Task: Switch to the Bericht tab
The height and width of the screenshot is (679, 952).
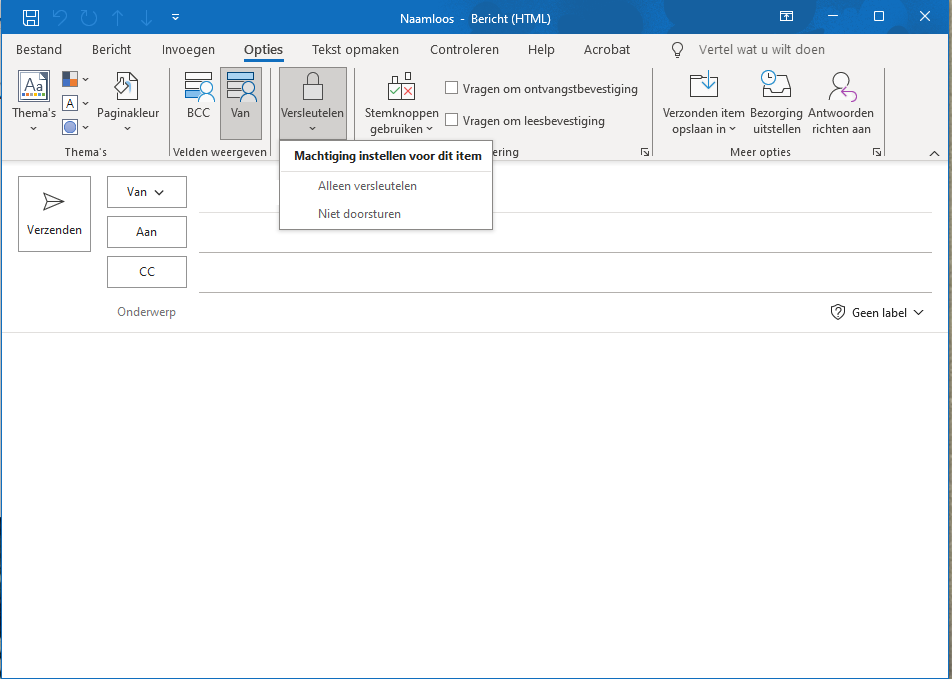Action: (x=111, y=50)
